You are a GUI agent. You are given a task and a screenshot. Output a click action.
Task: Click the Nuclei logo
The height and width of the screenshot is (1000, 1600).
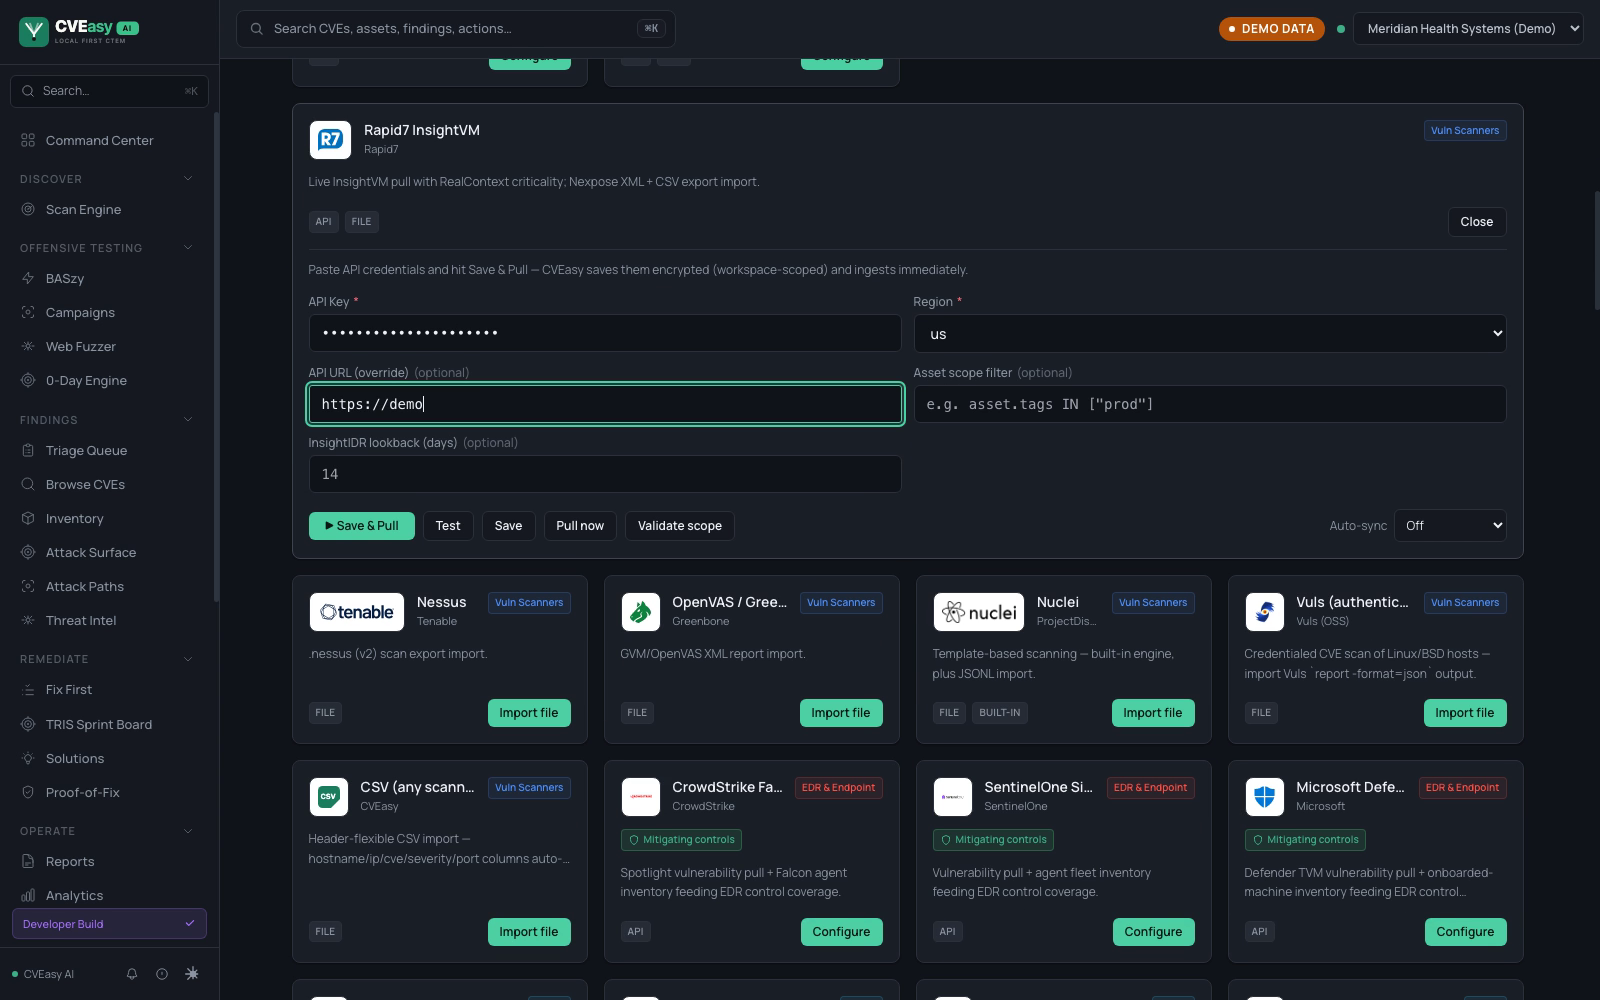tap(981, 612)
